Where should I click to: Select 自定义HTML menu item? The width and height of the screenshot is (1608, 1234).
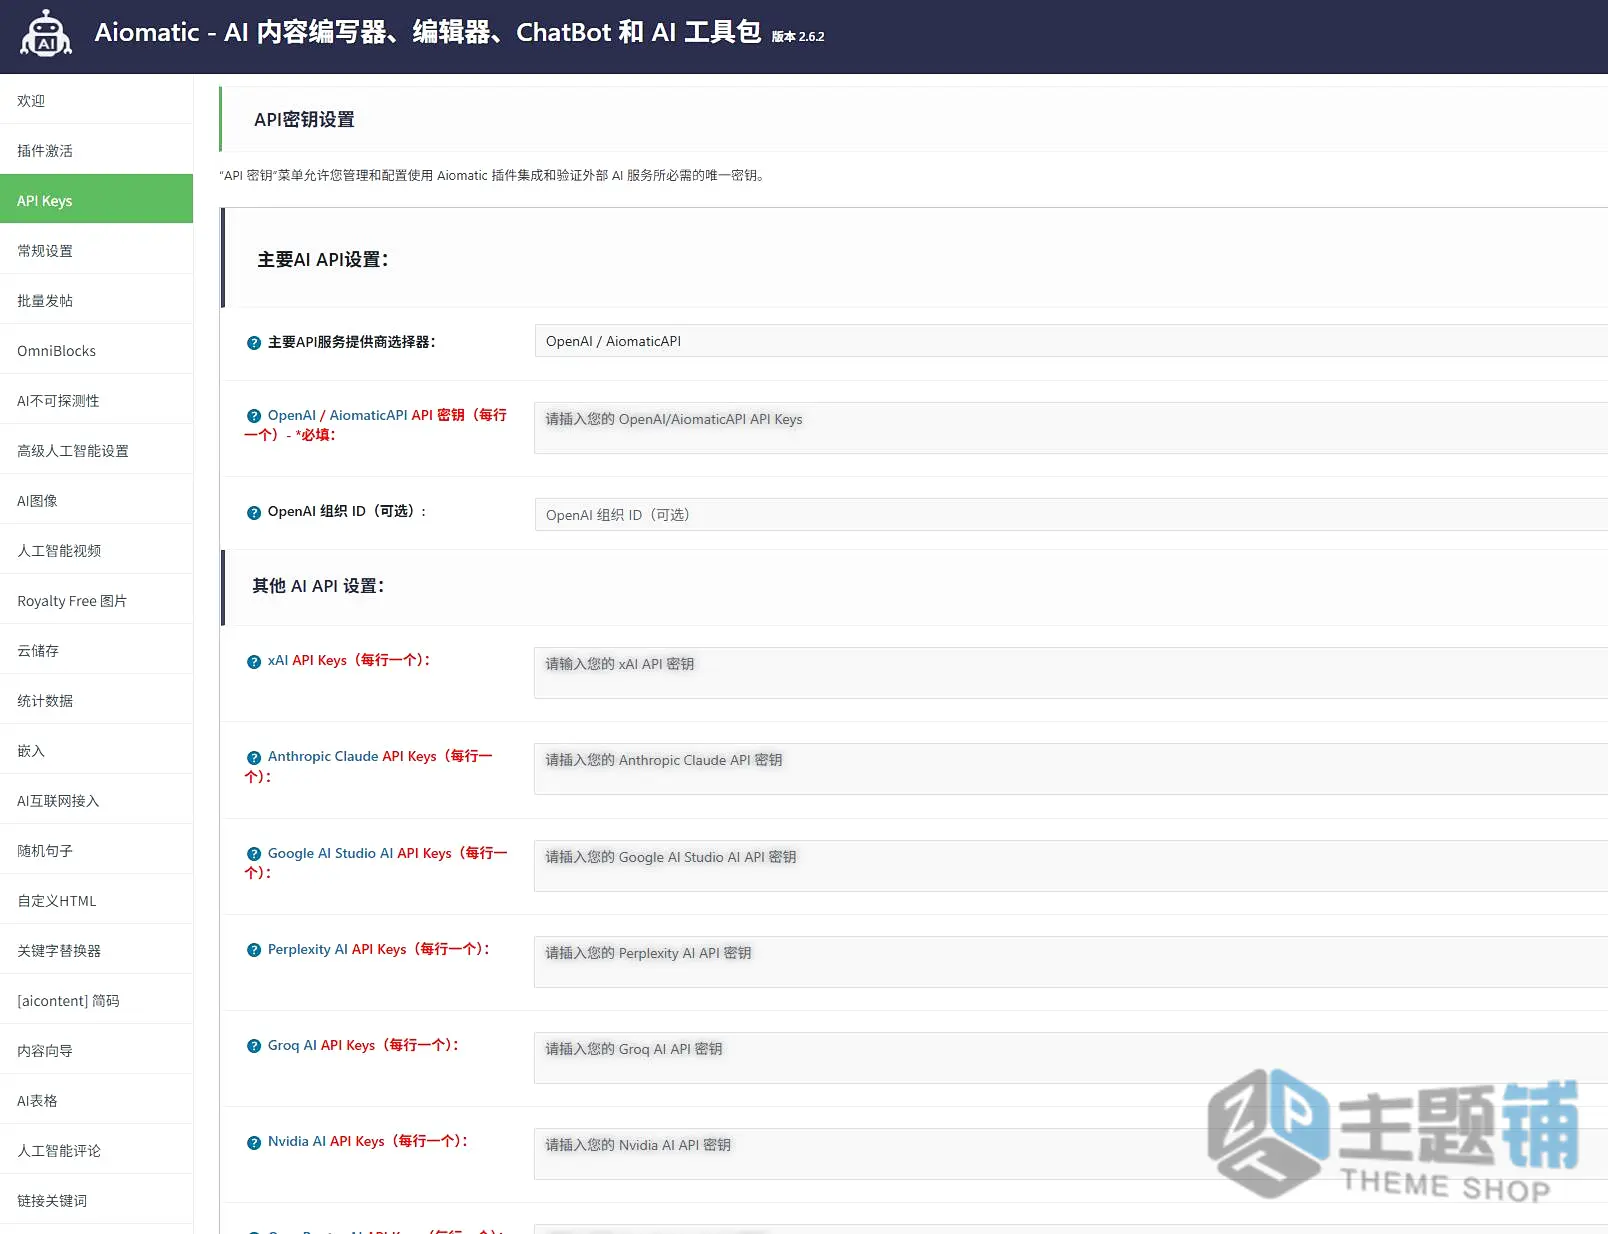(96, 900)
